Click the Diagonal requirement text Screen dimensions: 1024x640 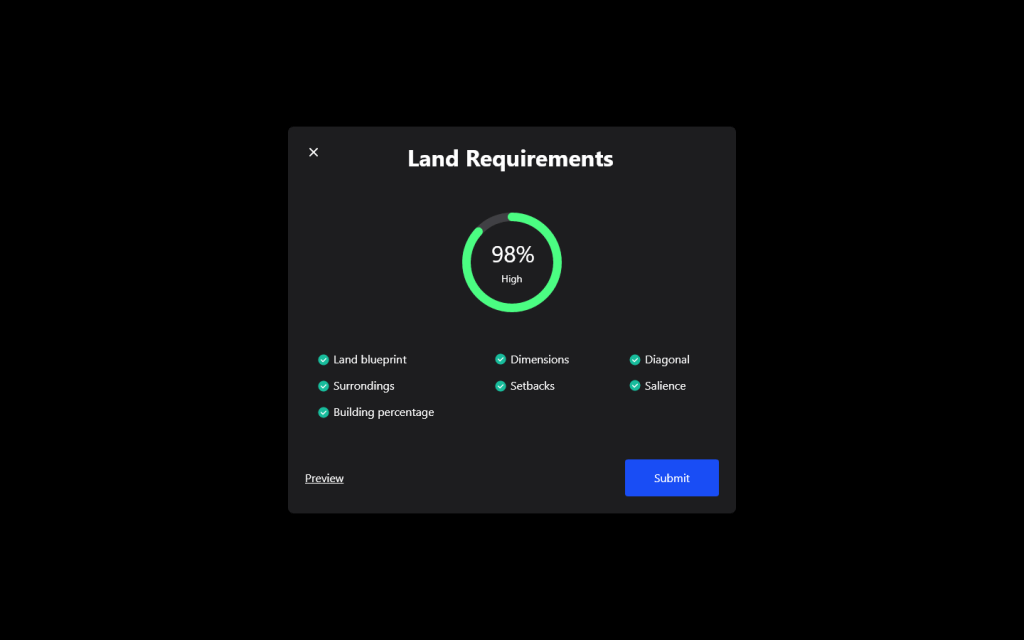667,360
